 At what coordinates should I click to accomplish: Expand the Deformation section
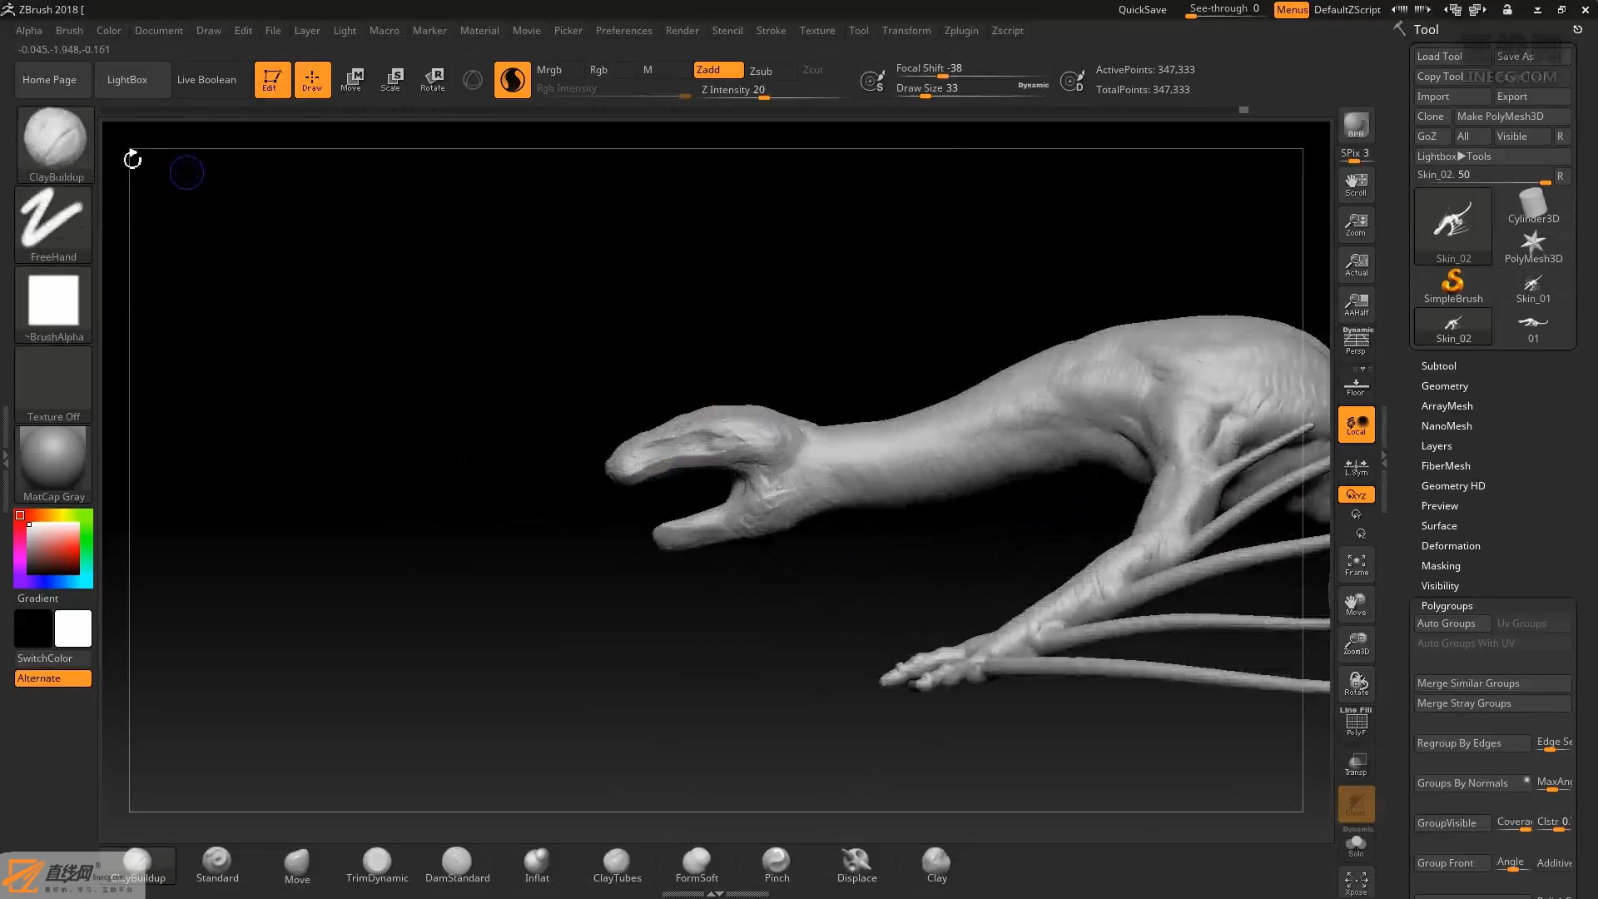[1451, 546]
